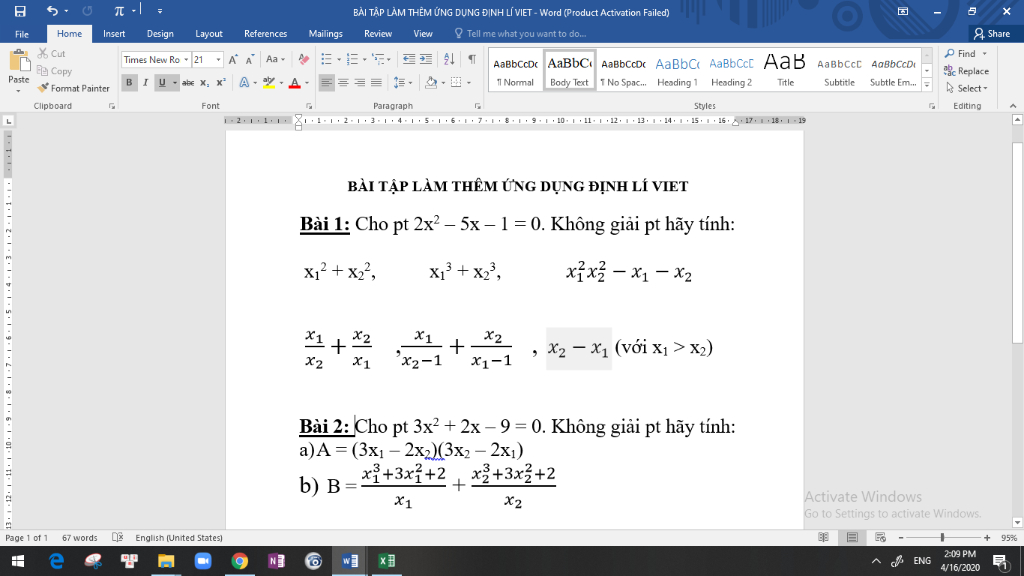Toggle Italic formatting
The width and height of the screenshot is (1024, 576).
pyautogui.click(x=145, y=83)
